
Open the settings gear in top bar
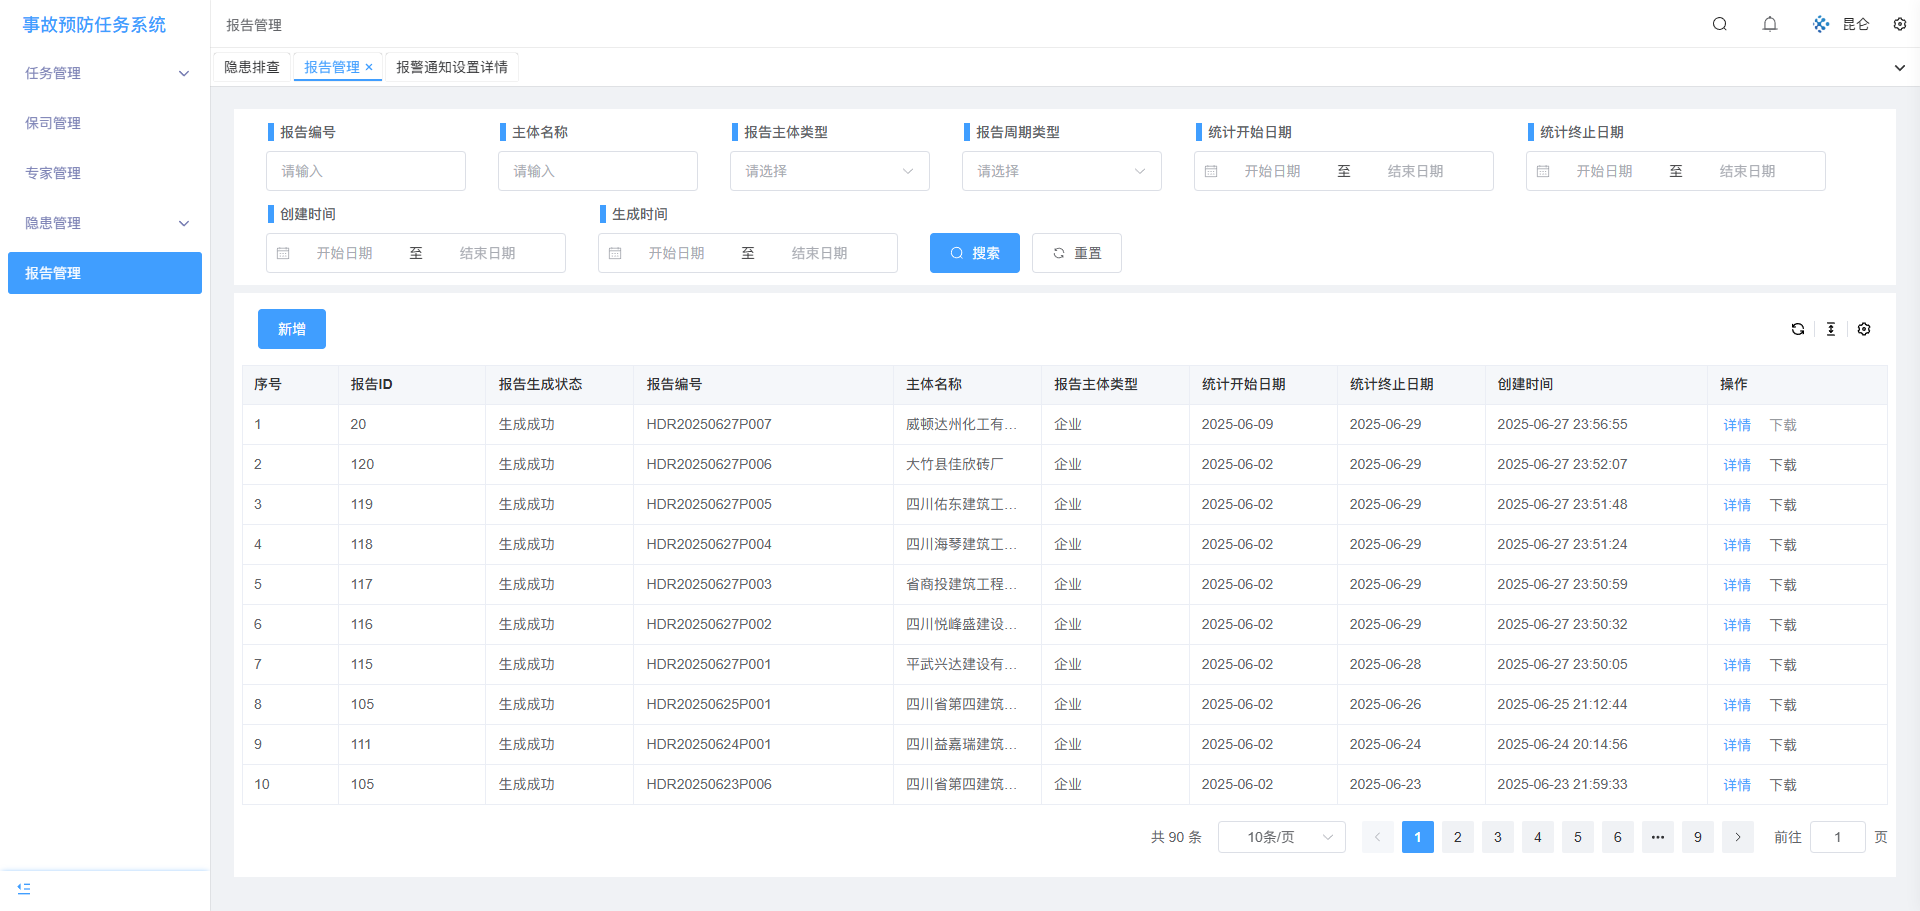coord(1900,24)
